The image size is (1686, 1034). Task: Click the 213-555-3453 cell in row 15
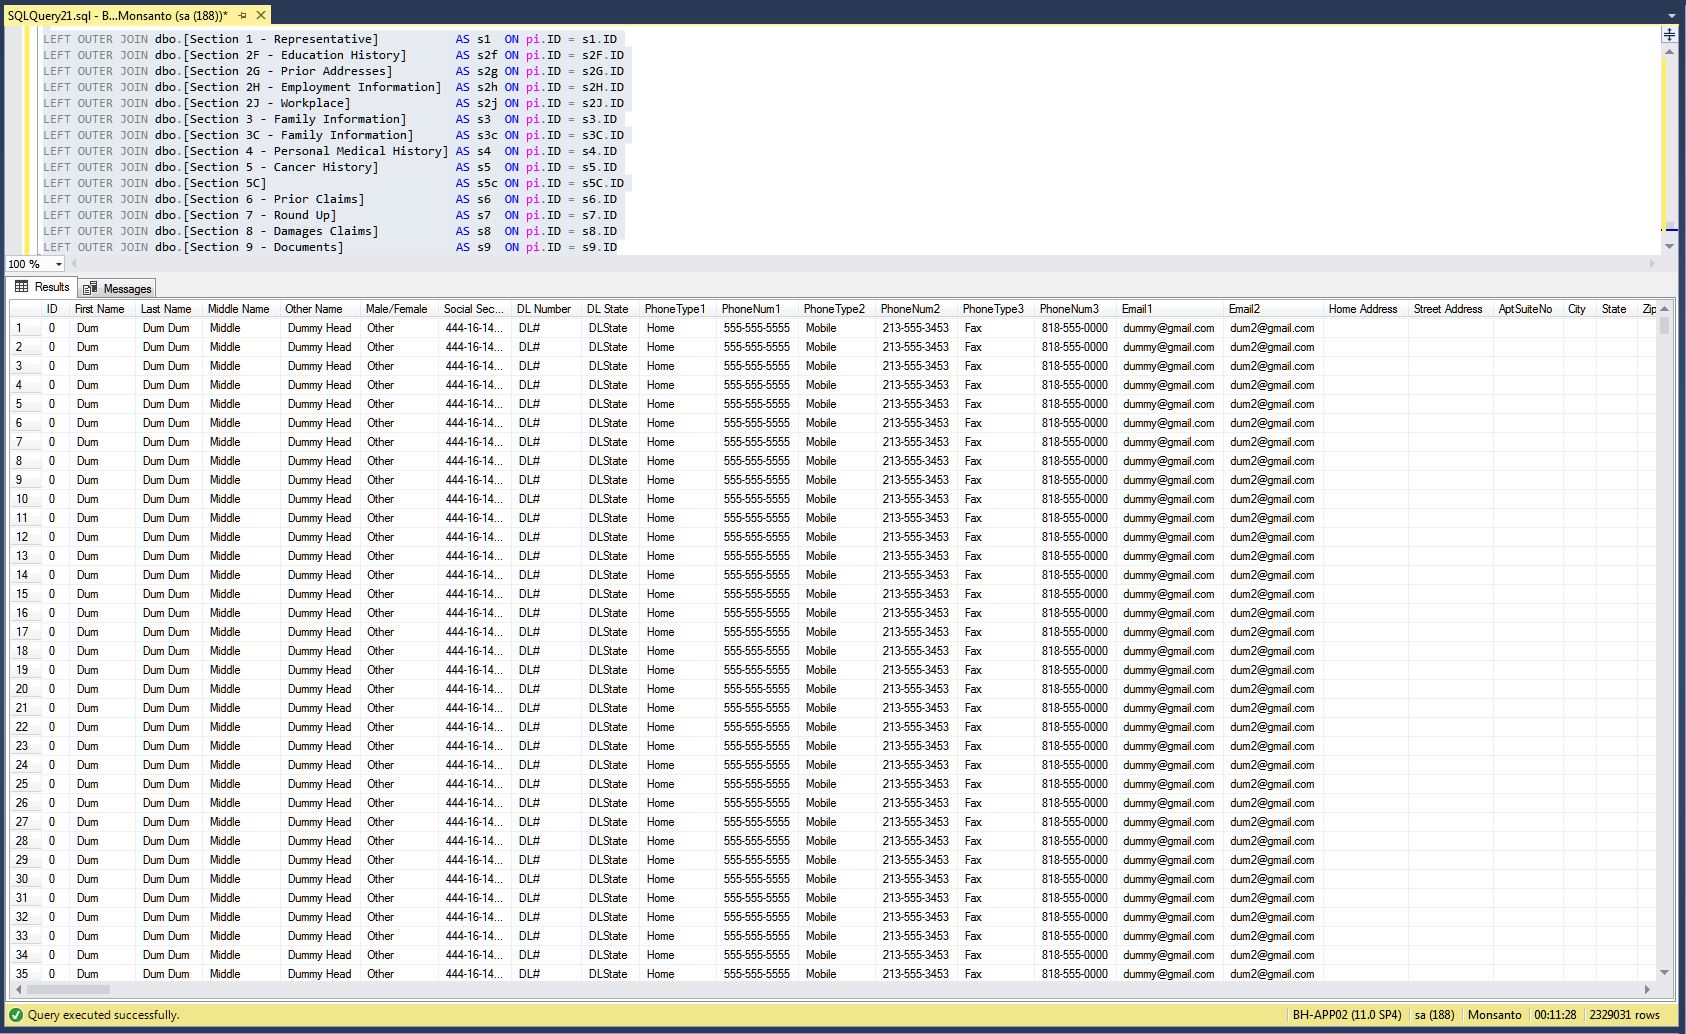pos(916,594)
